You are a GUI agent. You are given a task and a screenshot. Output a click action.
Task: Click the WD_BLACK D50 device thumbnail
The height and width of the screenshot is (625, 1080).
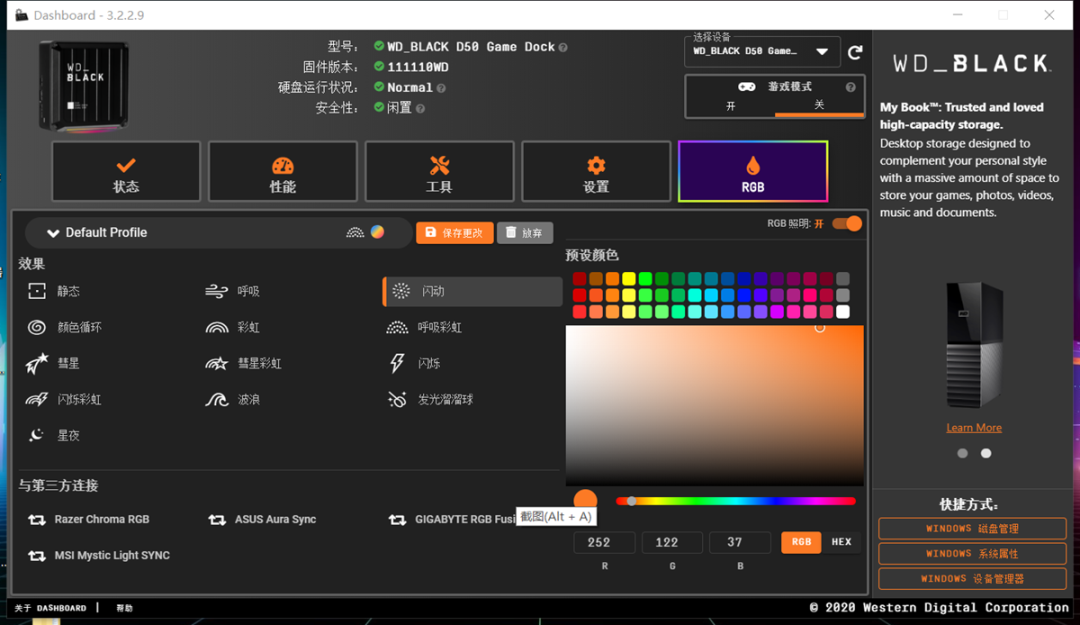pyautogui.click(x=84, y=86)
